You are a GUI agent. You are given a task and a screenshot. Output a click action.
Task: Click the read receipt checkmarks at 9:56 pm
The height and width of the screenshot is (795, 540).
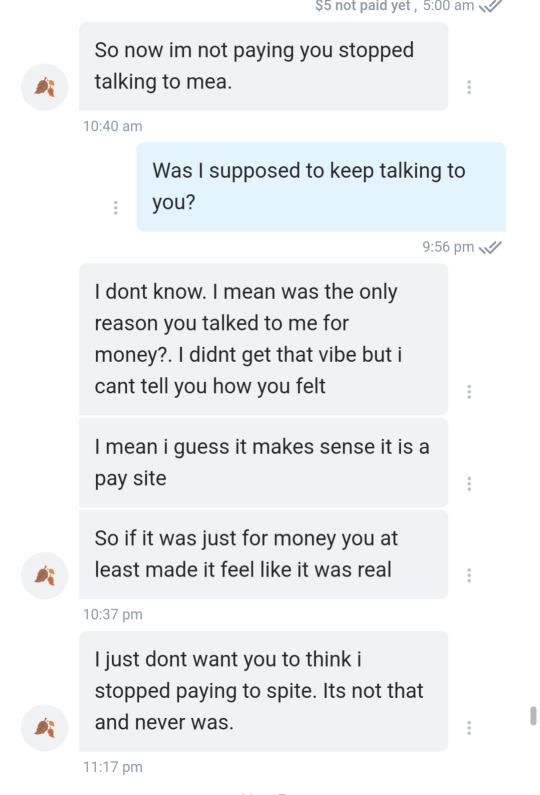tap(490, 247)
